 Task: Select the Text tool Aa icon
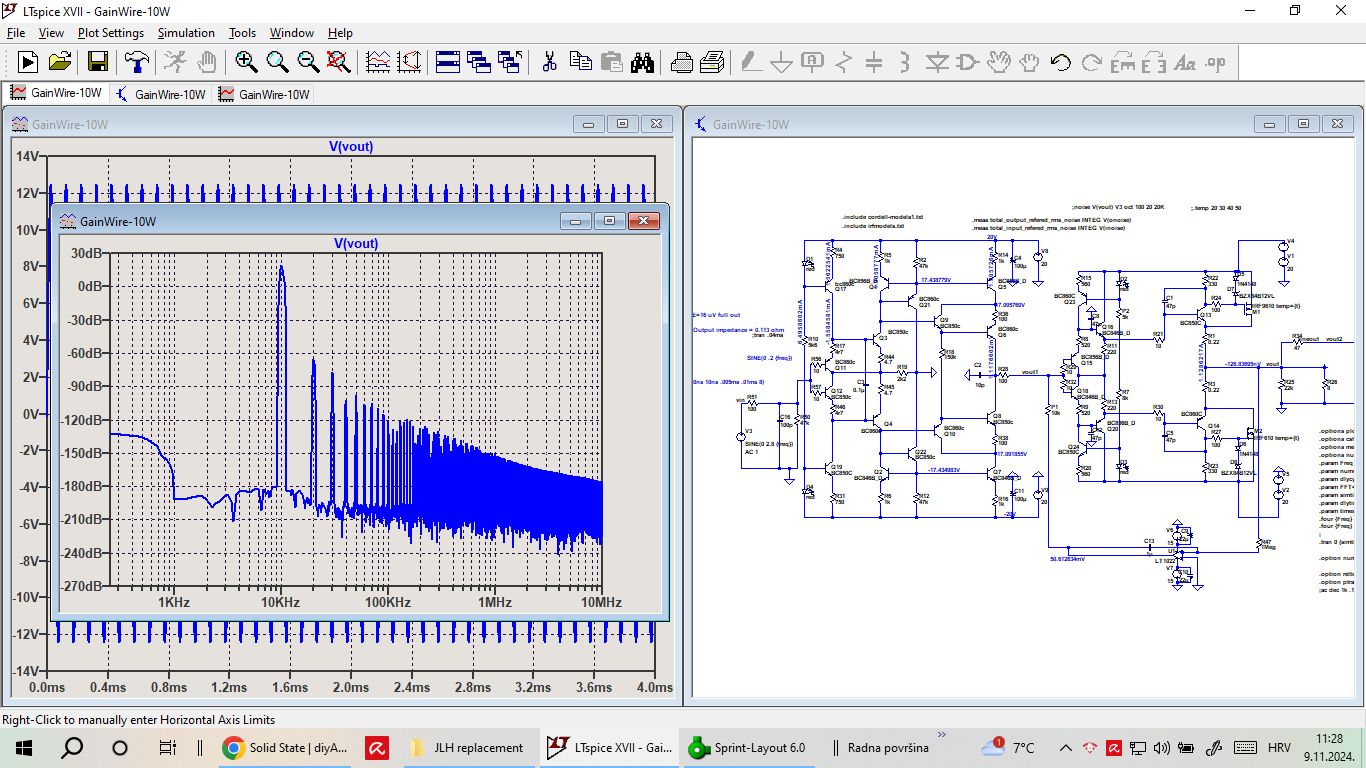[x=1184, y=62]
